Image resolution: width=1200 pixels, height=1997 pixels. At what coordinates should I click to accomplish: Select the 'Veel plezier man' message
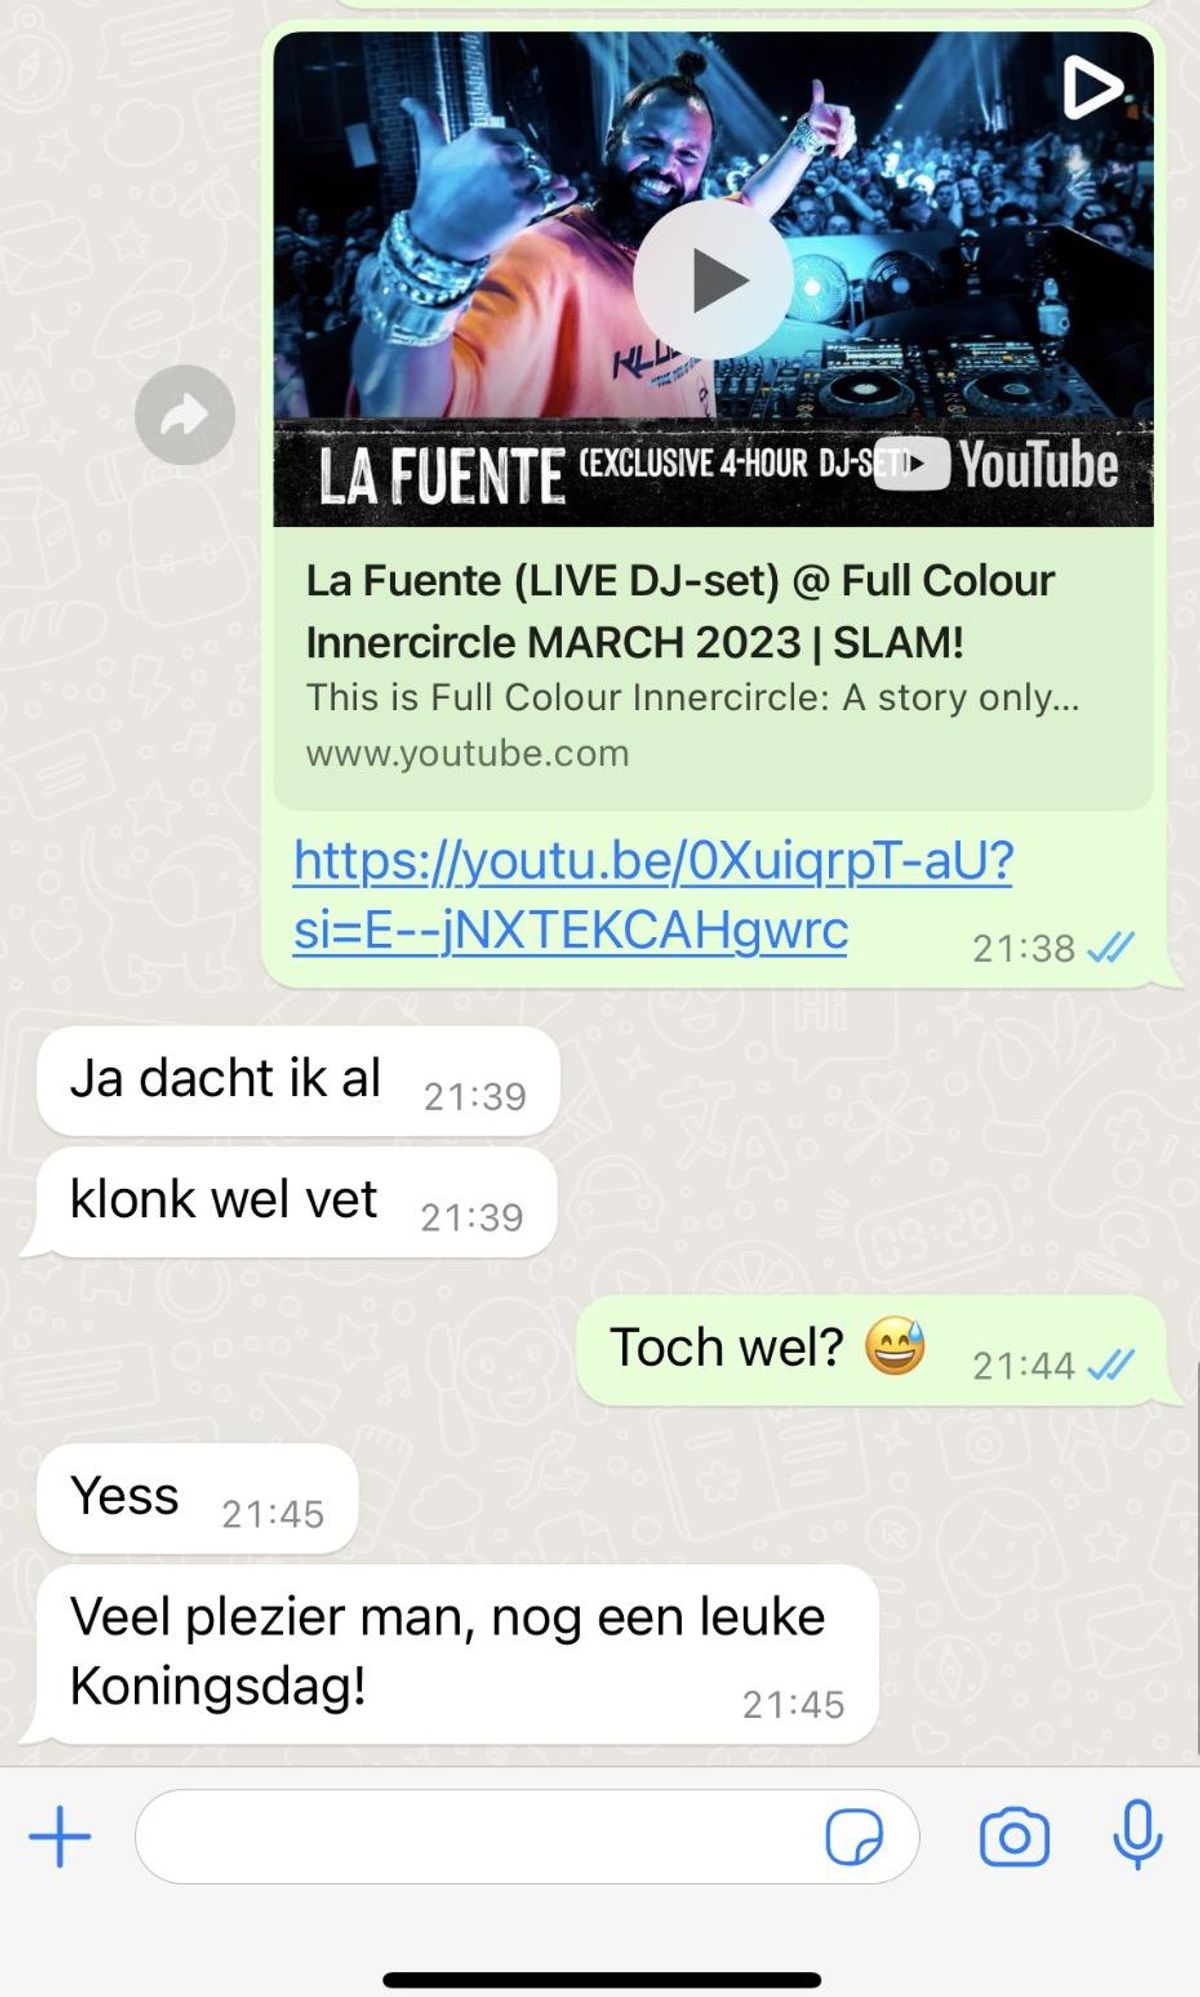(457, 1654)
